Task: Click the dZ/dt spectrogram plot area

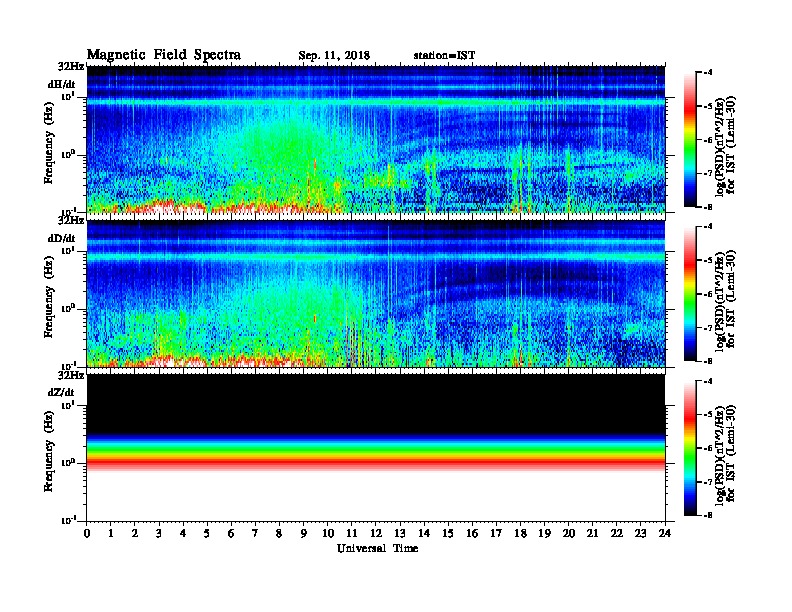Action: (x=376, y=447)
